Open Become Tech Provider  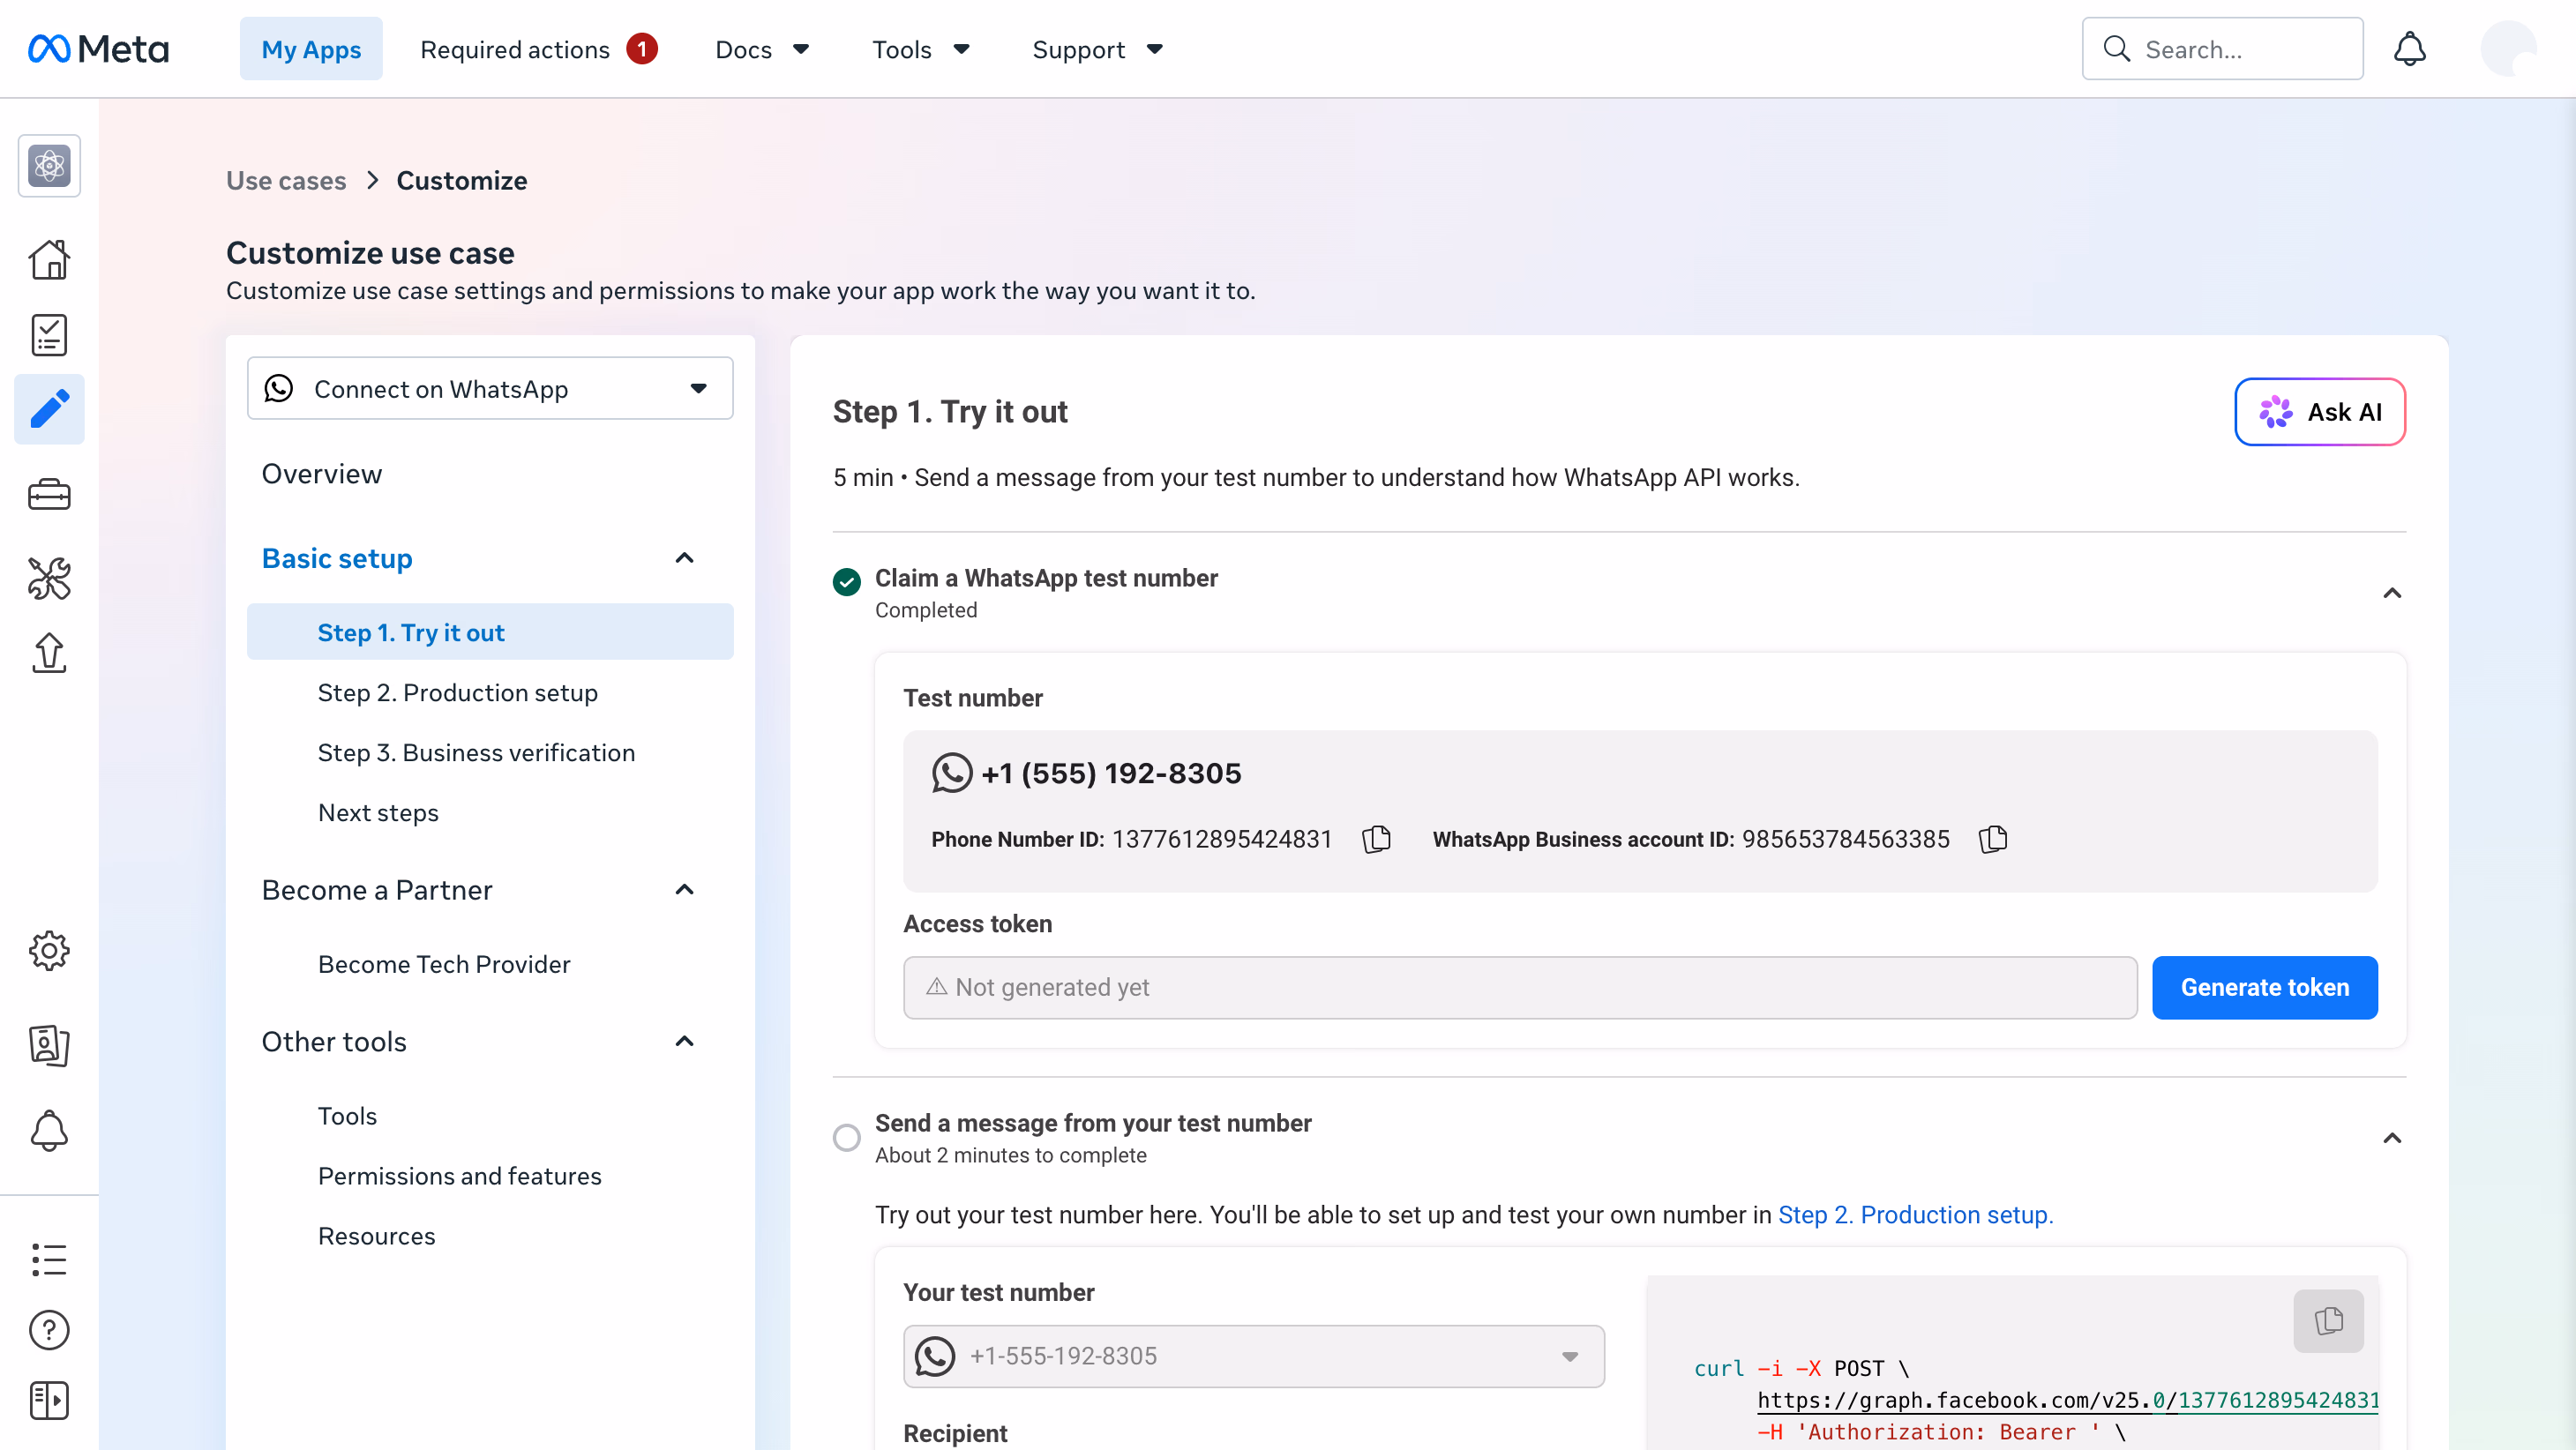[444, 964]
